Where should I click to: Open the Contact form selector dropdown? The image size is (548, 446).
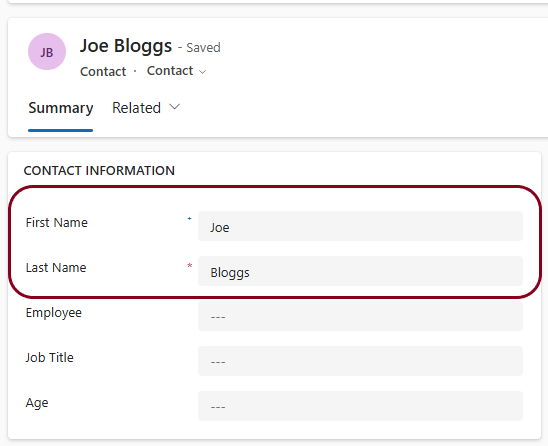176,71
